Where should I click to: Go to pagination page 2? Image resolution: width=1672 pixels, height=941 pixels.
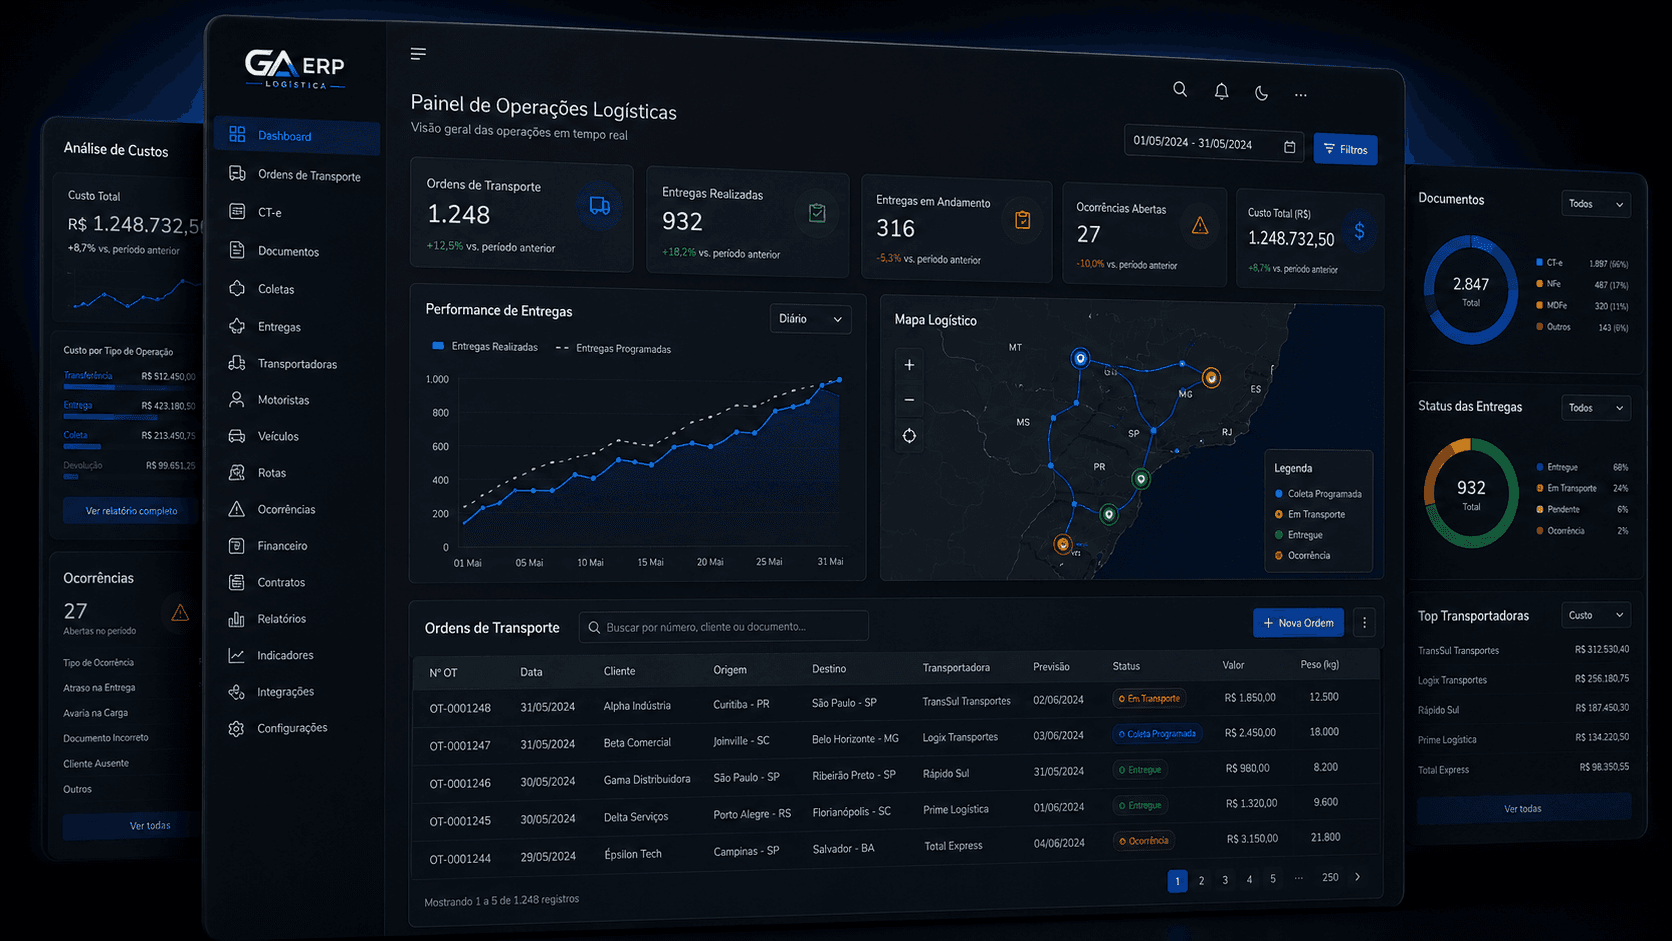click(1201, 881)
